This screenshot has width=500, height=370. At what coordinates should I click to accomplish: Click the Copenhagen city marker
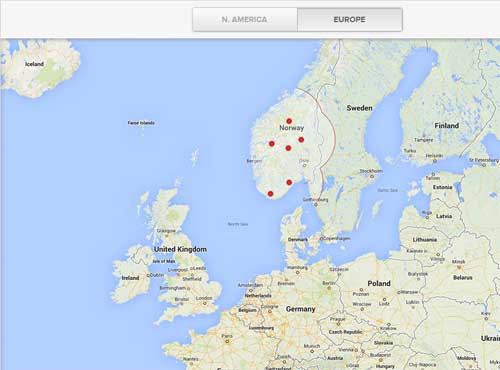coord(322,239)
